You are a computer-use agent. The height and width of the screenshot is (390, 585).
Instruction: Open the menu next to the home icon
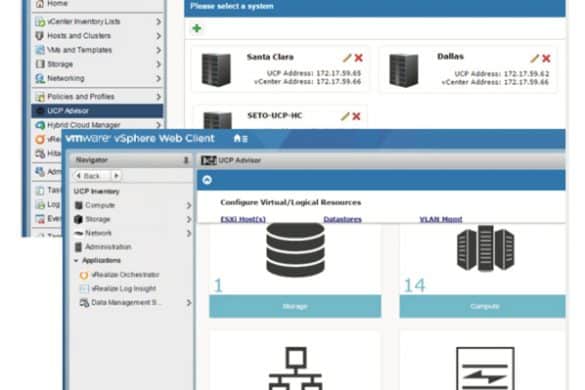(x=245, y=139)
